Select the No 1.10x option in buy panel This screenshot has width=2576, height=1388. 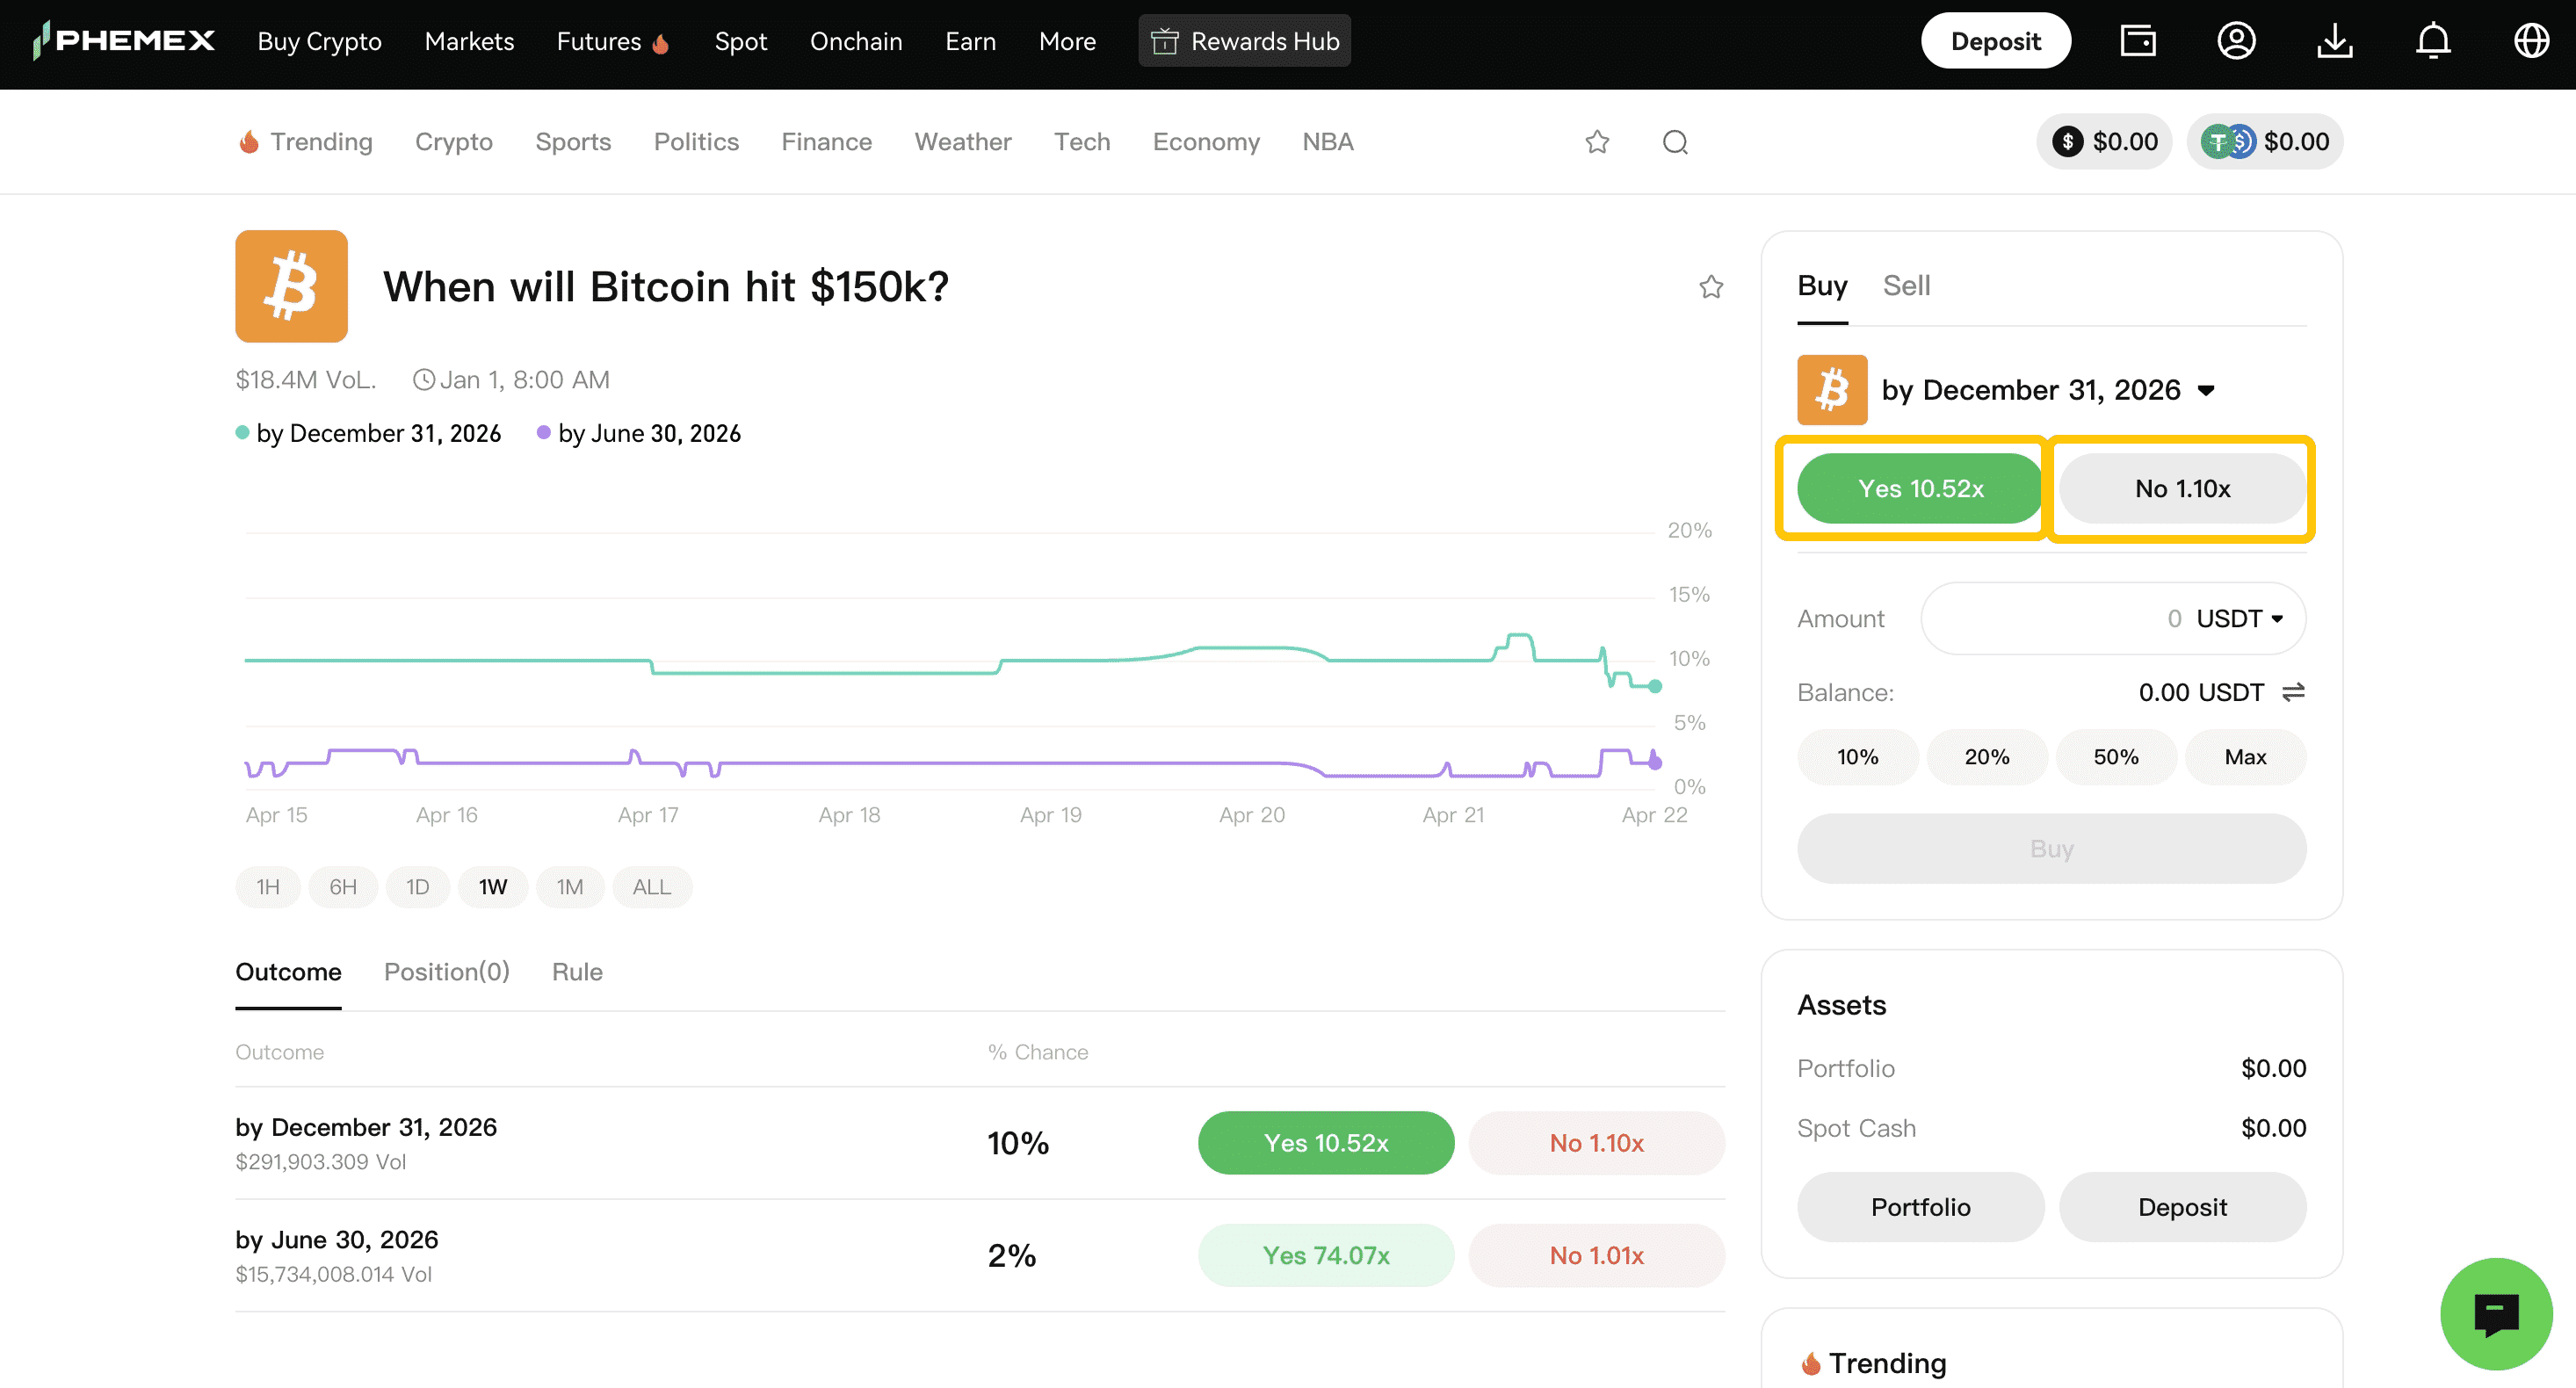pos(2182,488)
